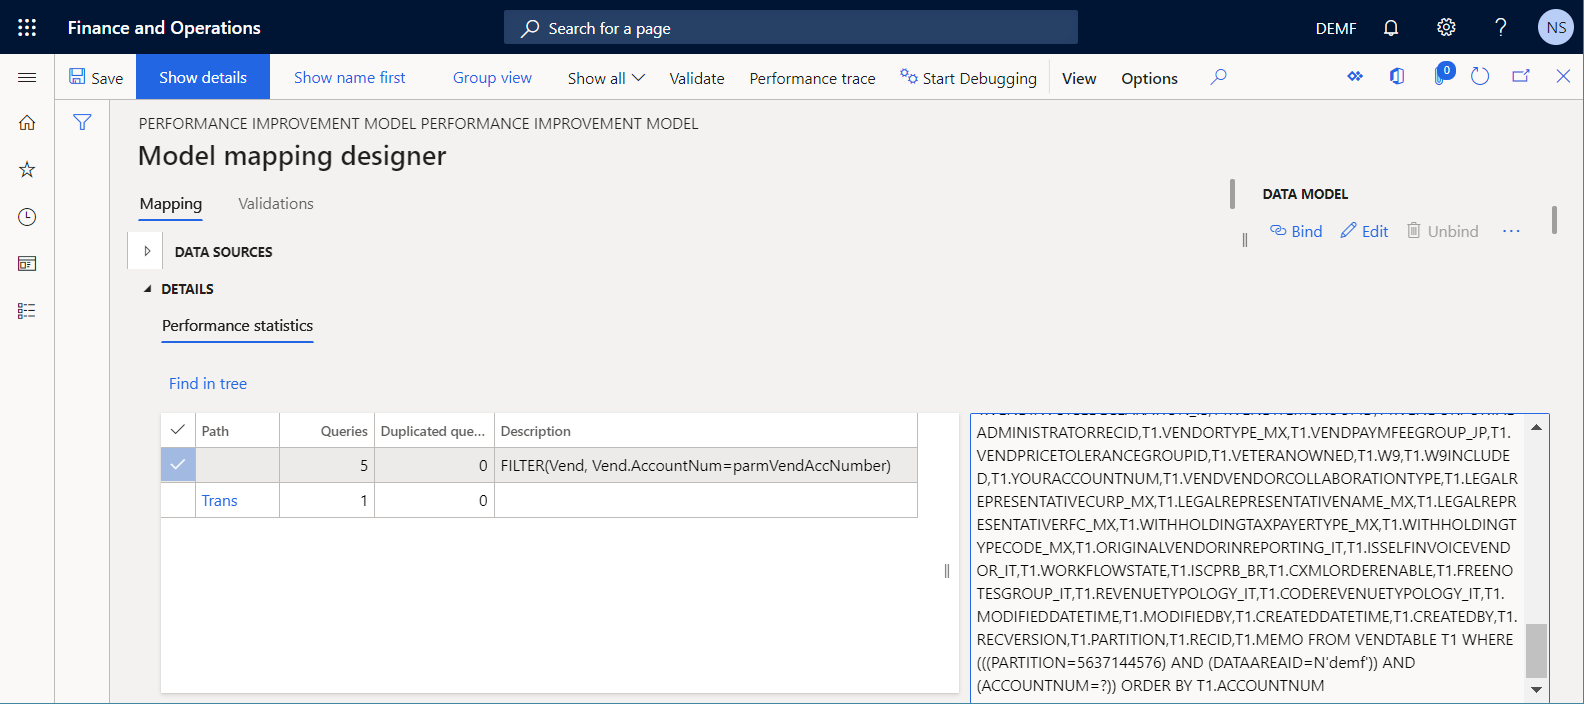Click scroll up arrow in SQL text box
The image size is (1584, 704).
click(1537, 427)
